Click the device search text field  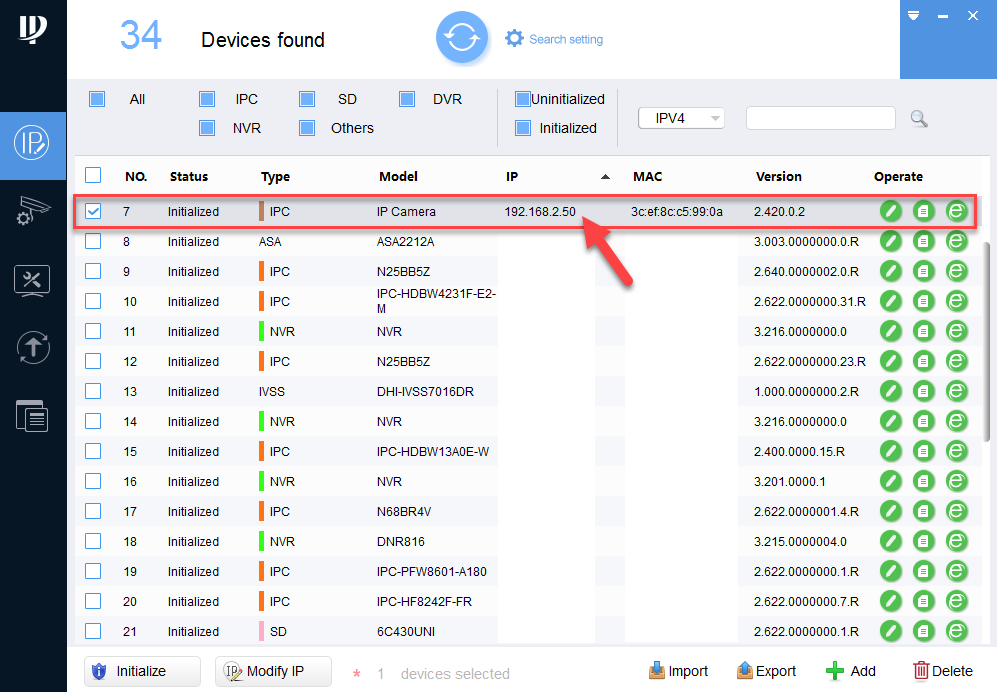[820, 118]
